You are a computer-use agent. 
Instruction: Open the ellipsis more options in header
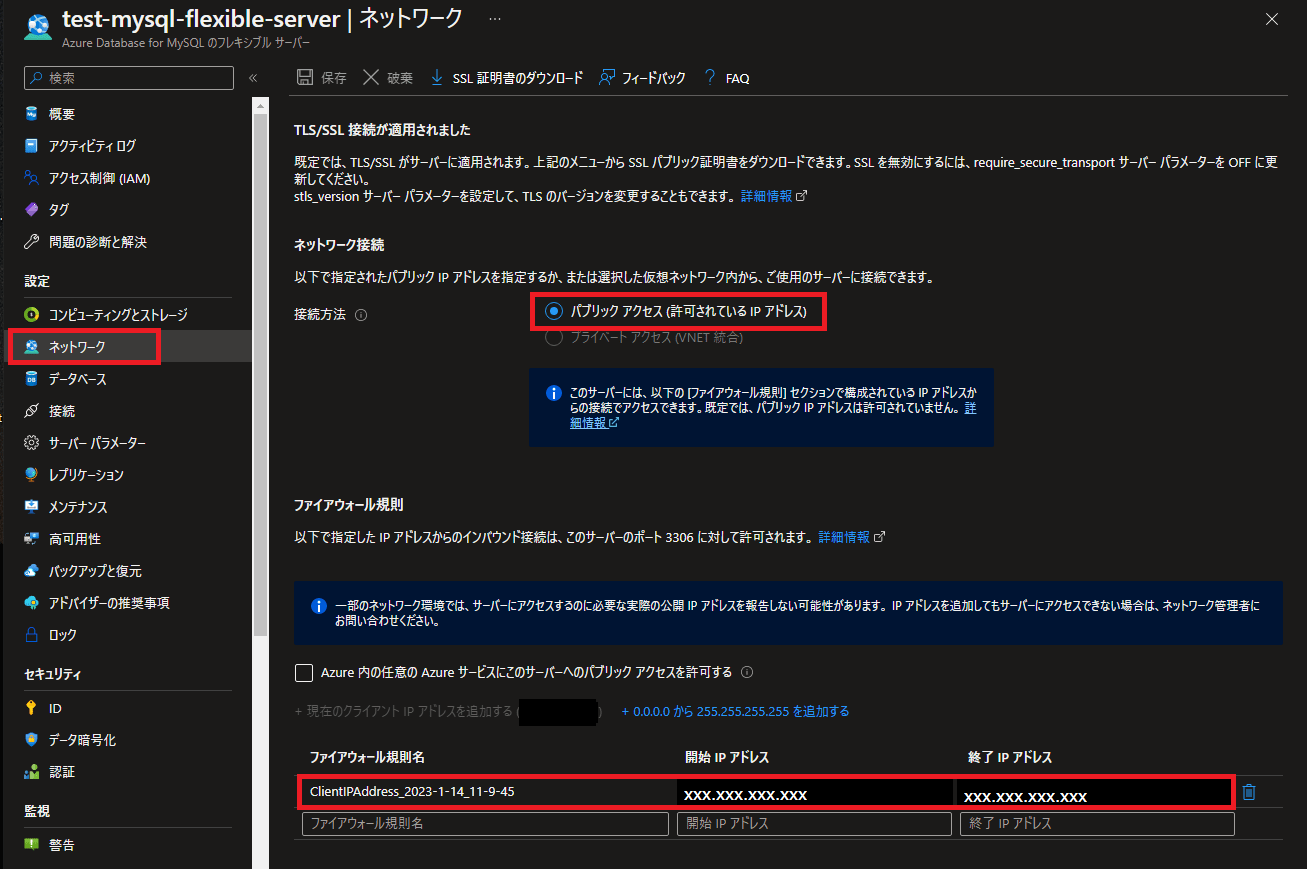pyautogui.click(x=496, y=19)
